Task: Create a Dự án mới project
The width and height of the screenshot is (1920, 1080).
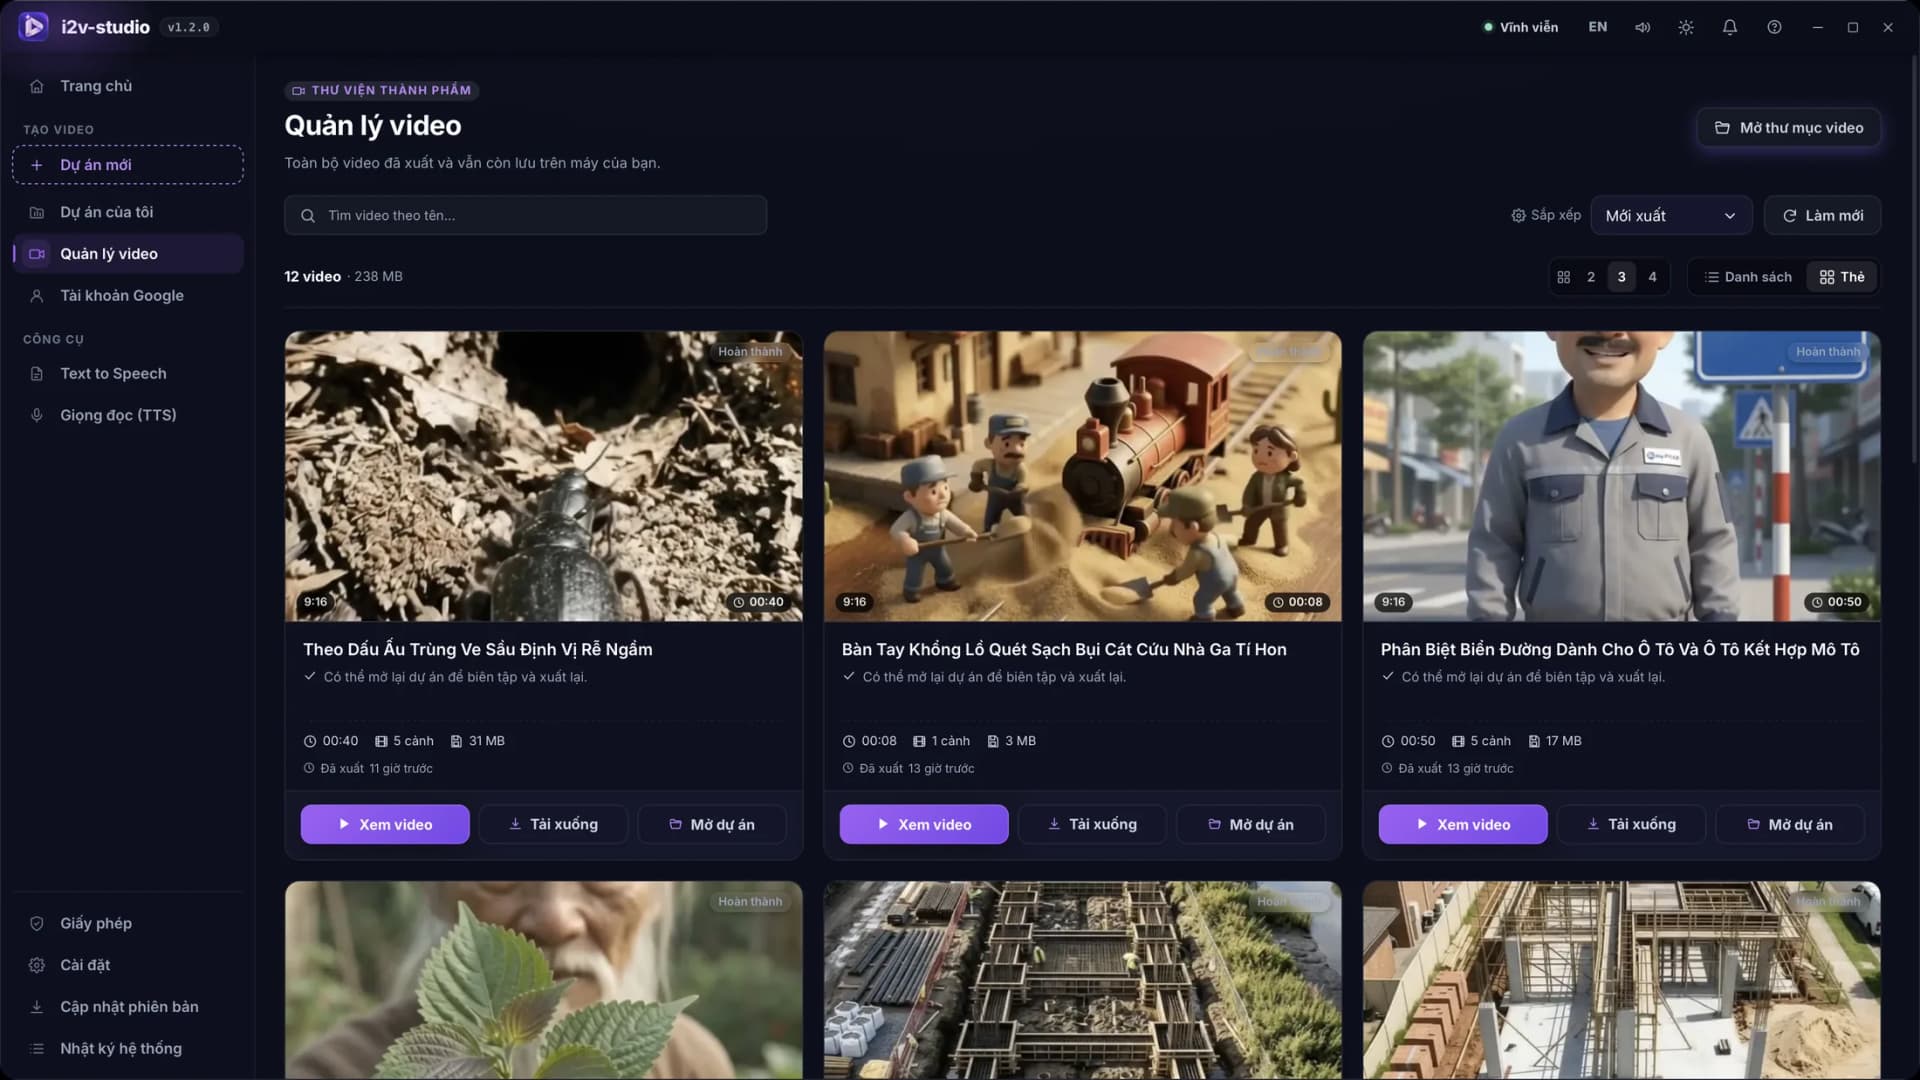Action: (128, 165)
